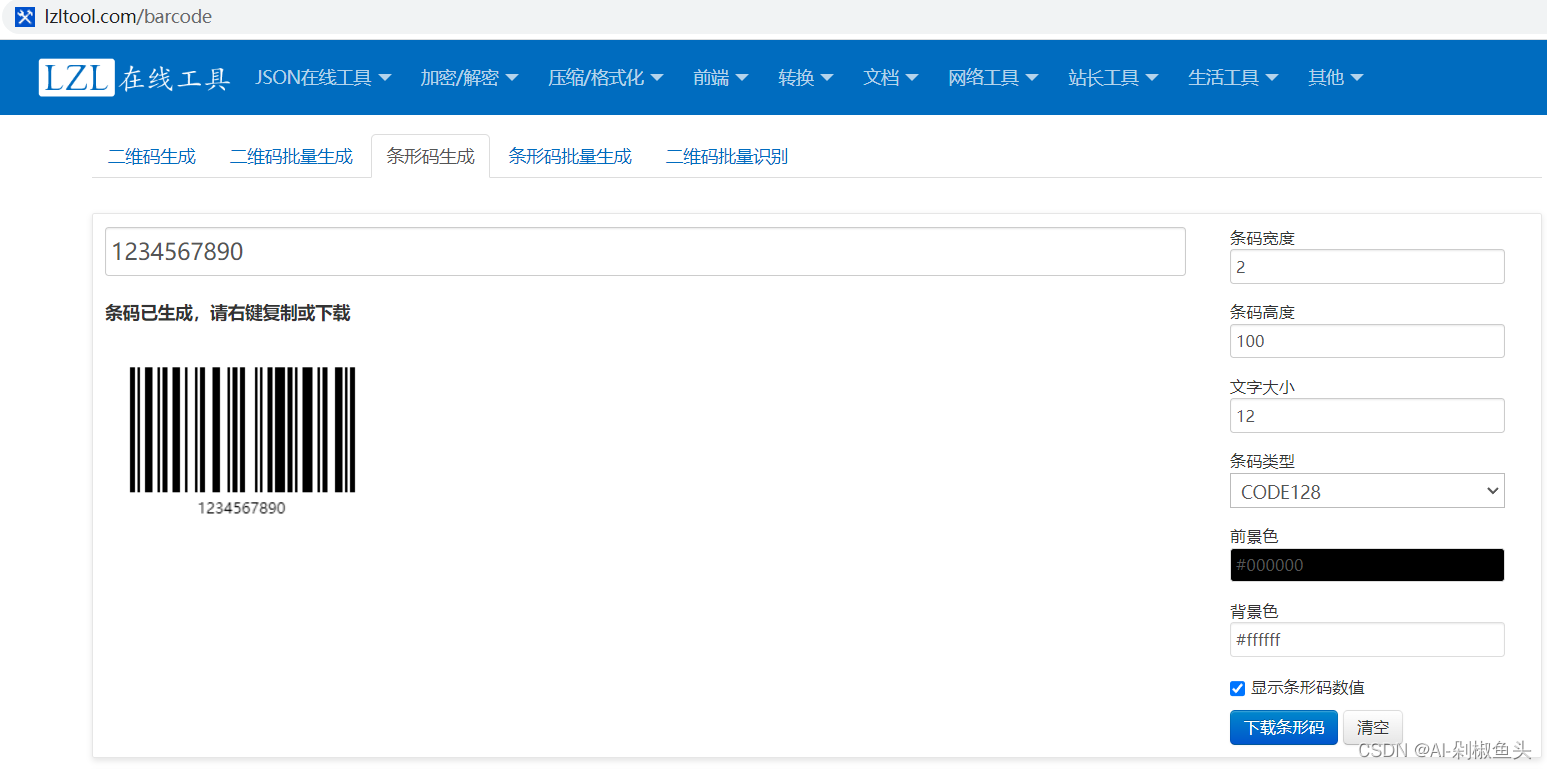Screen dimensions: 1547x769
Task: Pick the 前景色 black color field
Action: click(1367, 565)
